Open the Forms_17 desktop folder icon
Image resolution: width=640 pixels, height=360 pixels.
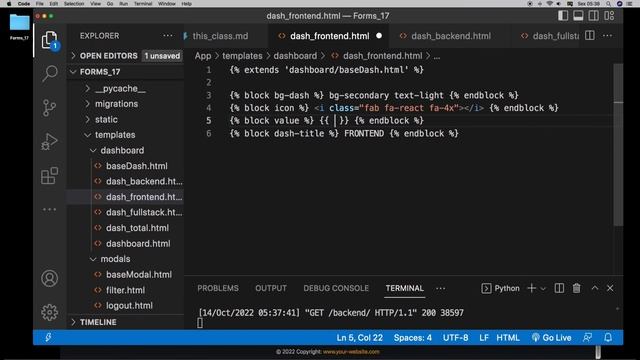(x=19, y=27)
